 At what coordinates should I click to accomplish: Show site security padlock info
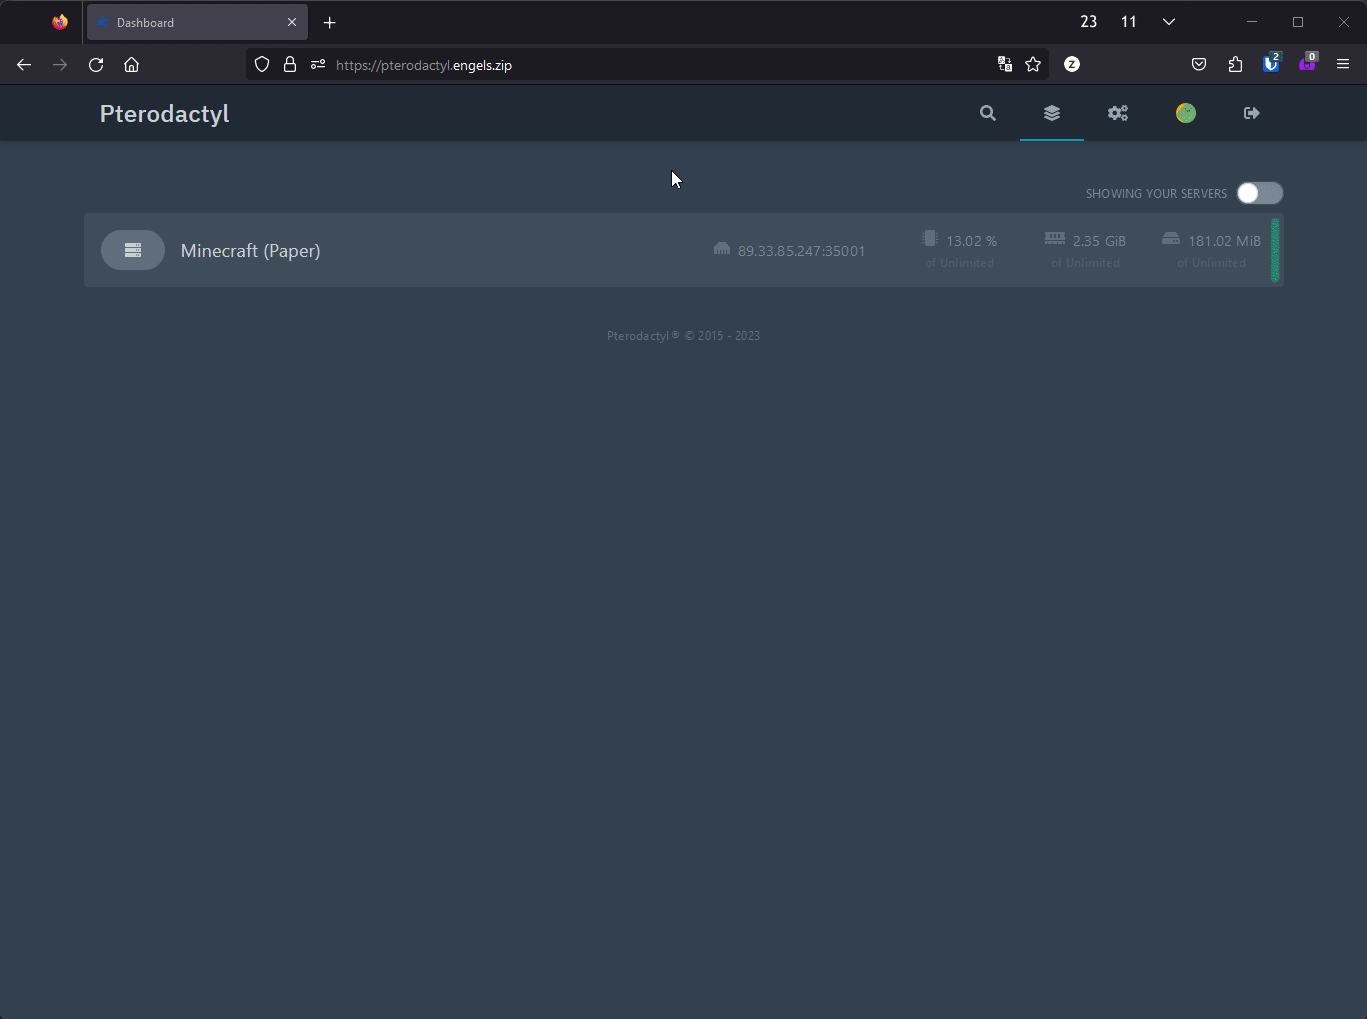point(290,64)
